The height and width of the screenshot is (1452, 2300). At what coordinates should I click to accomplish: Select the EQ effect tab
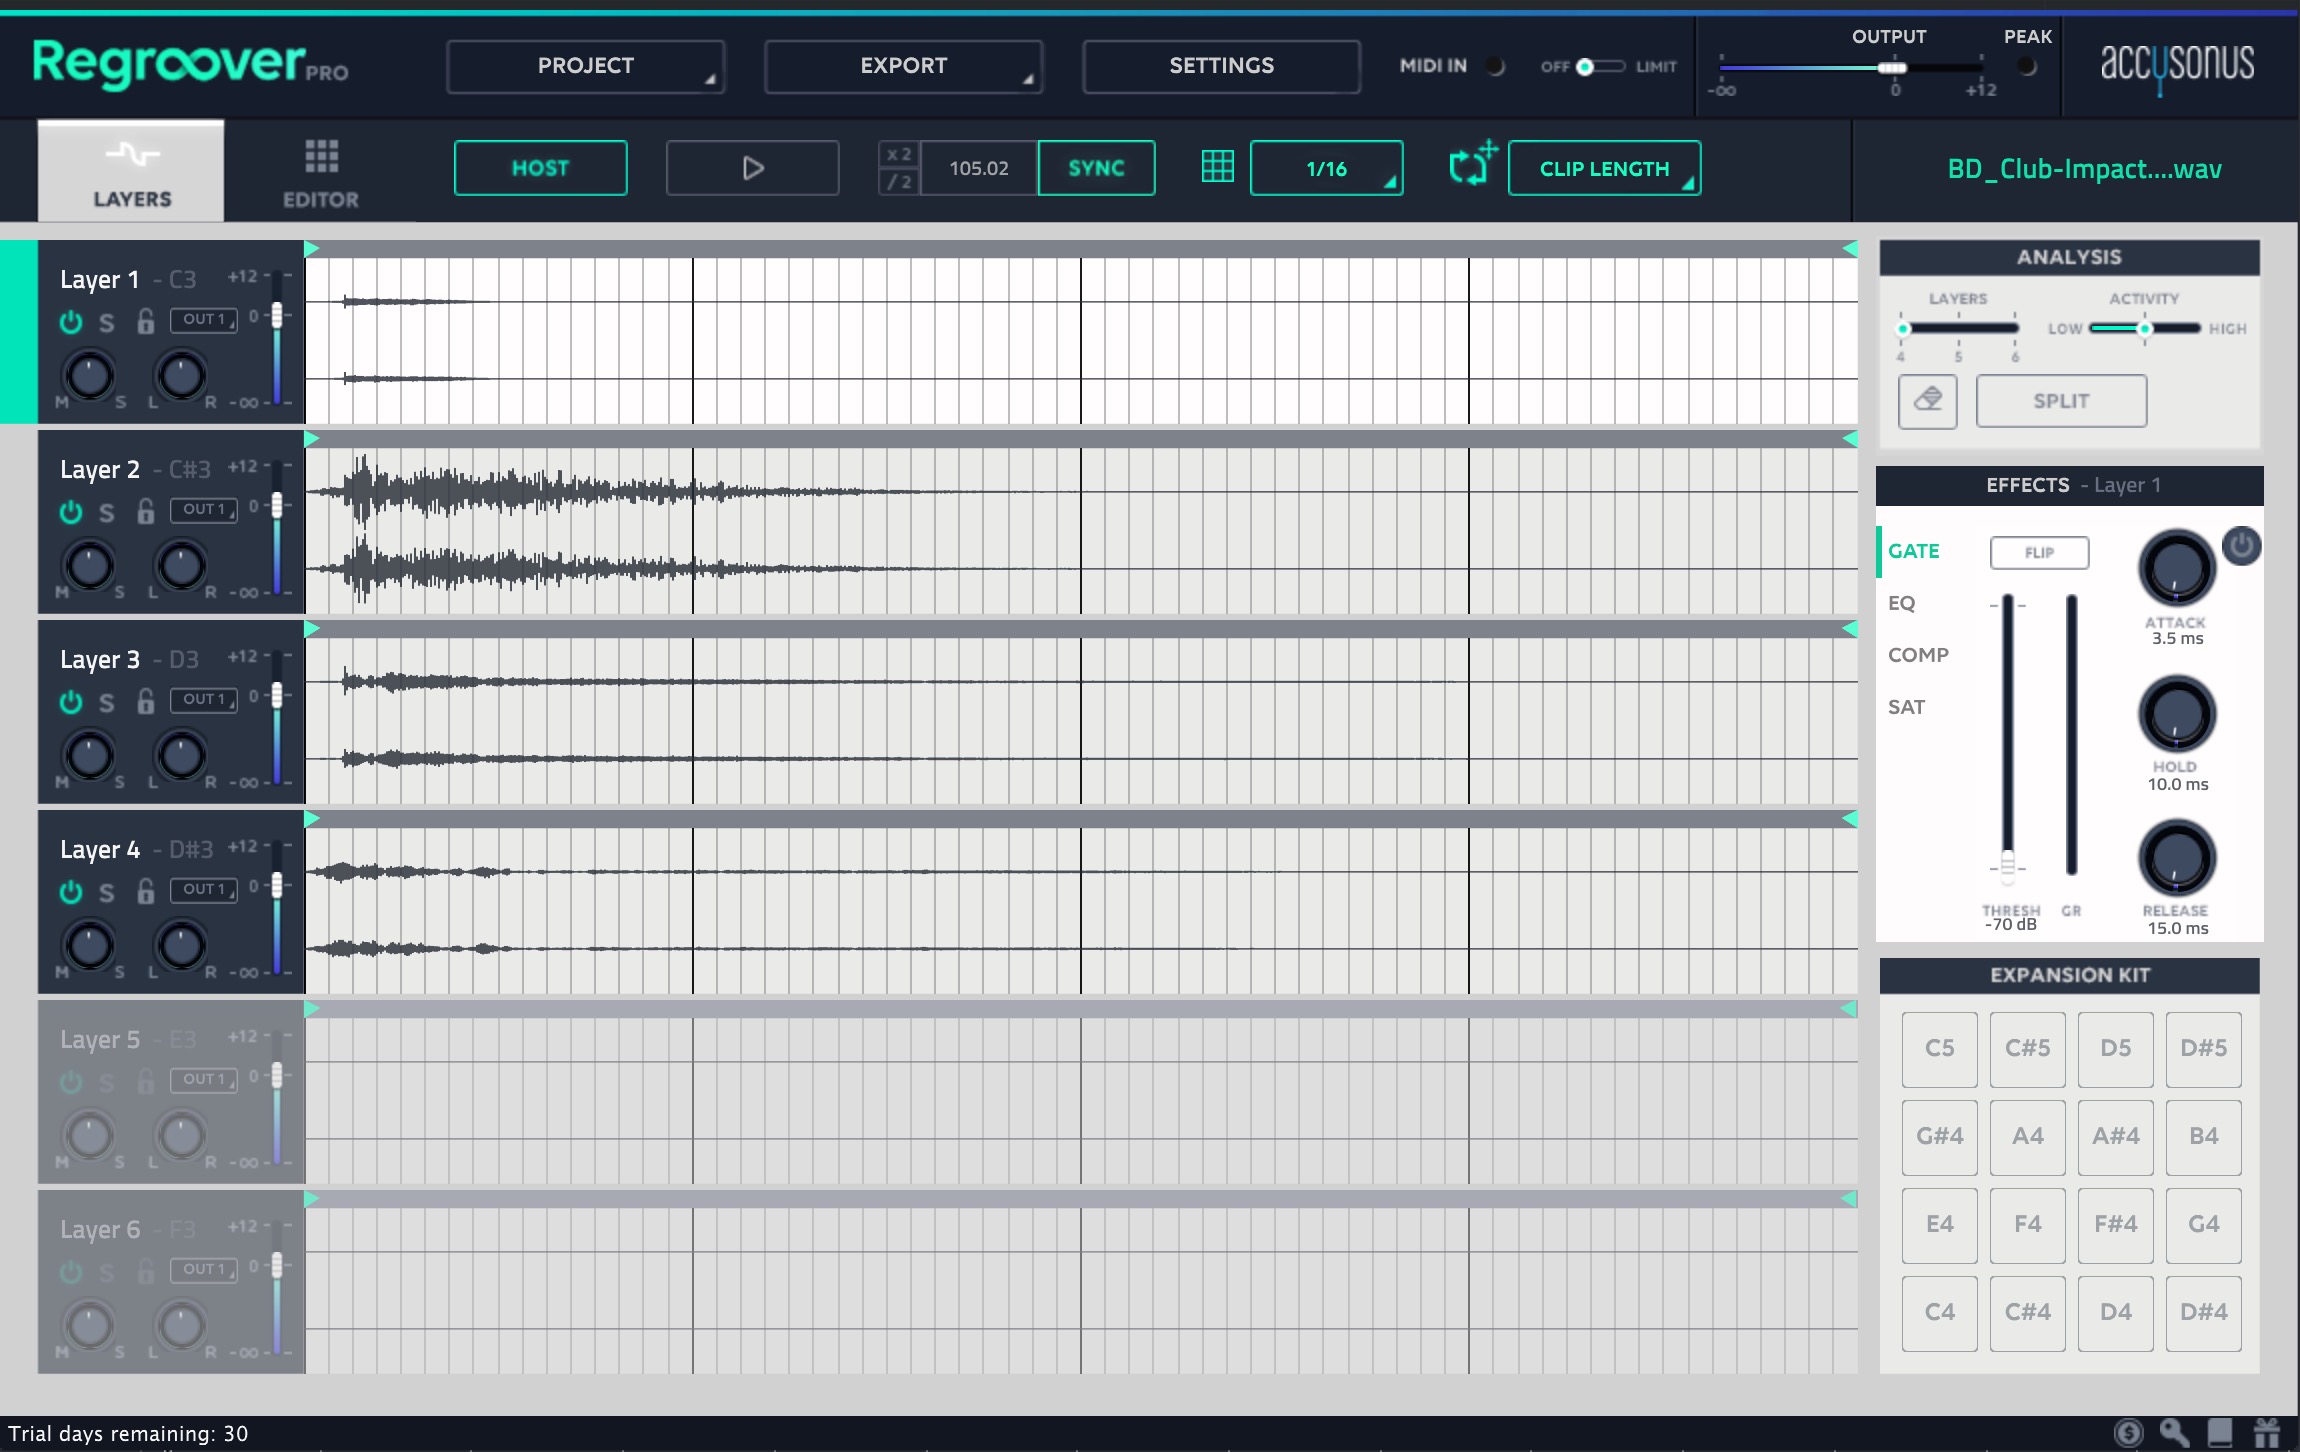pos(1902,603)
